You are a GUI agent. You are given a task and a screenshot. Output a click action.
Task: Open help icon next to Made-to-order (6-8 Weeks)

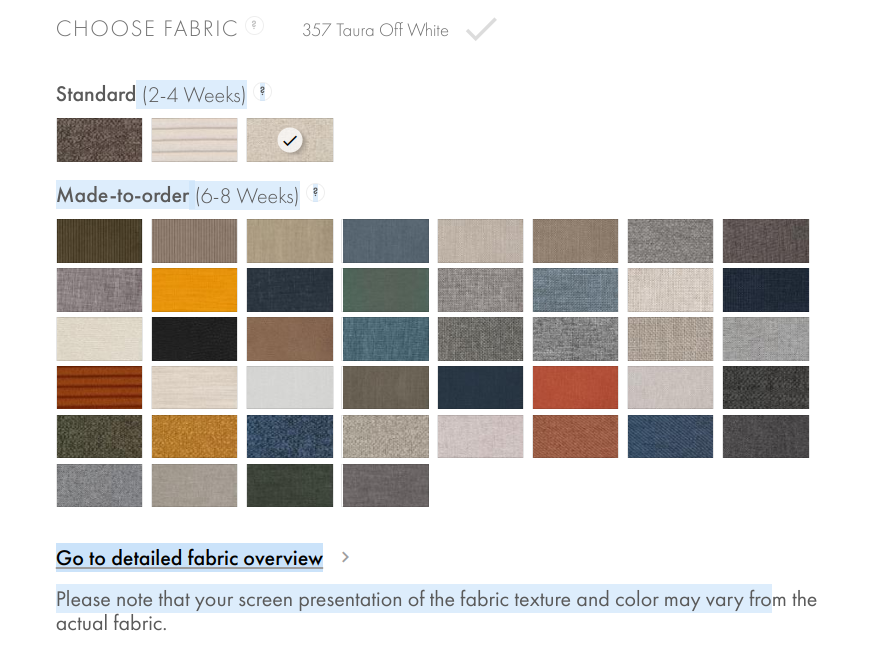315,193
